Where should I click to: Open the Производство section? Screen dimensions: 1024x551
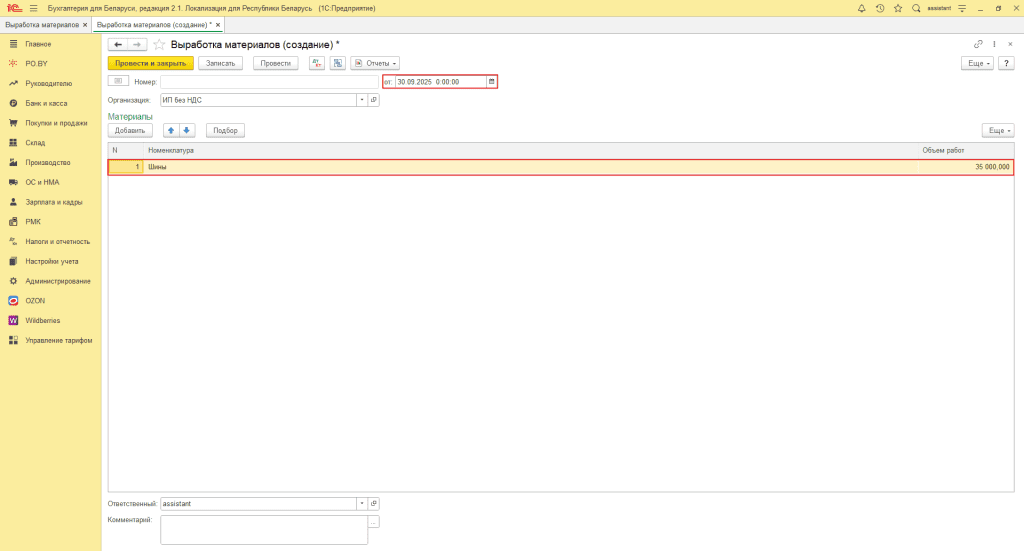coord(48,163)
